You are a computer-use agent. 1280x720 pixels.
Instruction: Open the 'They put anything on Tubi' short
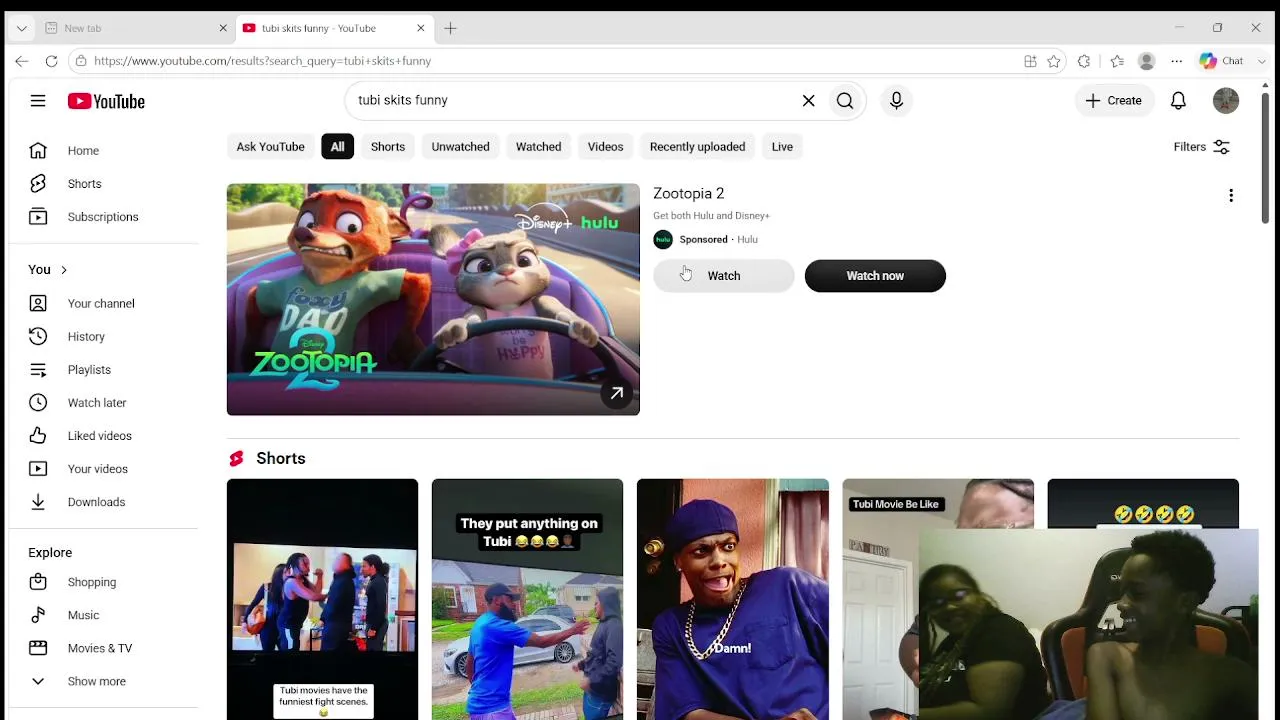pos(527,599)
